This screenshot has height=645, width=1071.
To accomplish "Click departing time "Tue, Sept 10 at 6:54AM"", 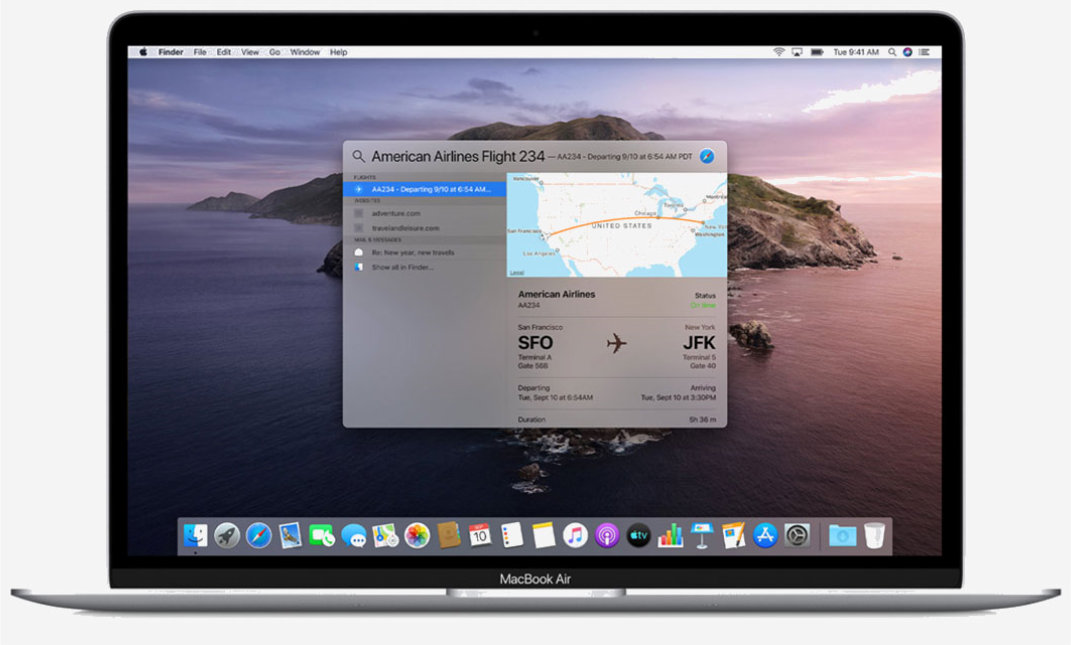I will coord(555,397).
